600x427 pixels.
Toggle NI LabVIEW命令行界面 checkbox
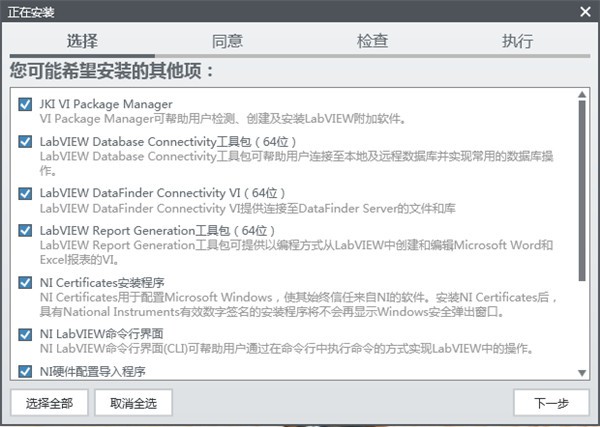25,334
